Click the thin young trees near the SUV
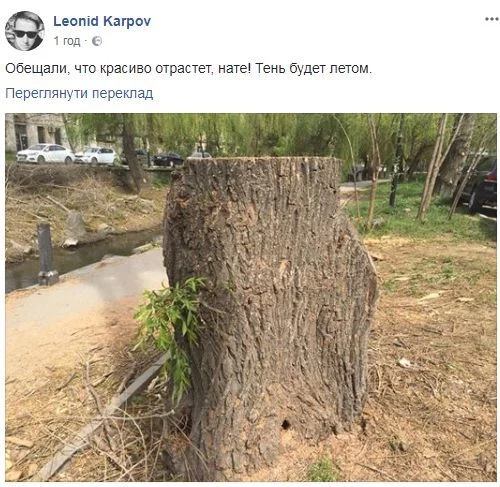This screenshot has height=487, width=500. [x=442, y=167]
